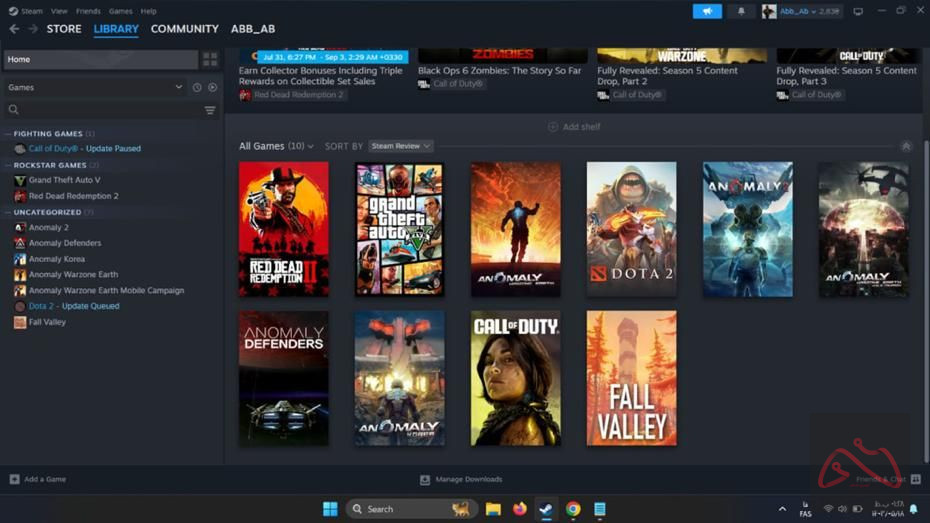The width and height of the screenshot is (930, 523).
Task: Open advanced filter options icon
Action: [x=210, y=110]
